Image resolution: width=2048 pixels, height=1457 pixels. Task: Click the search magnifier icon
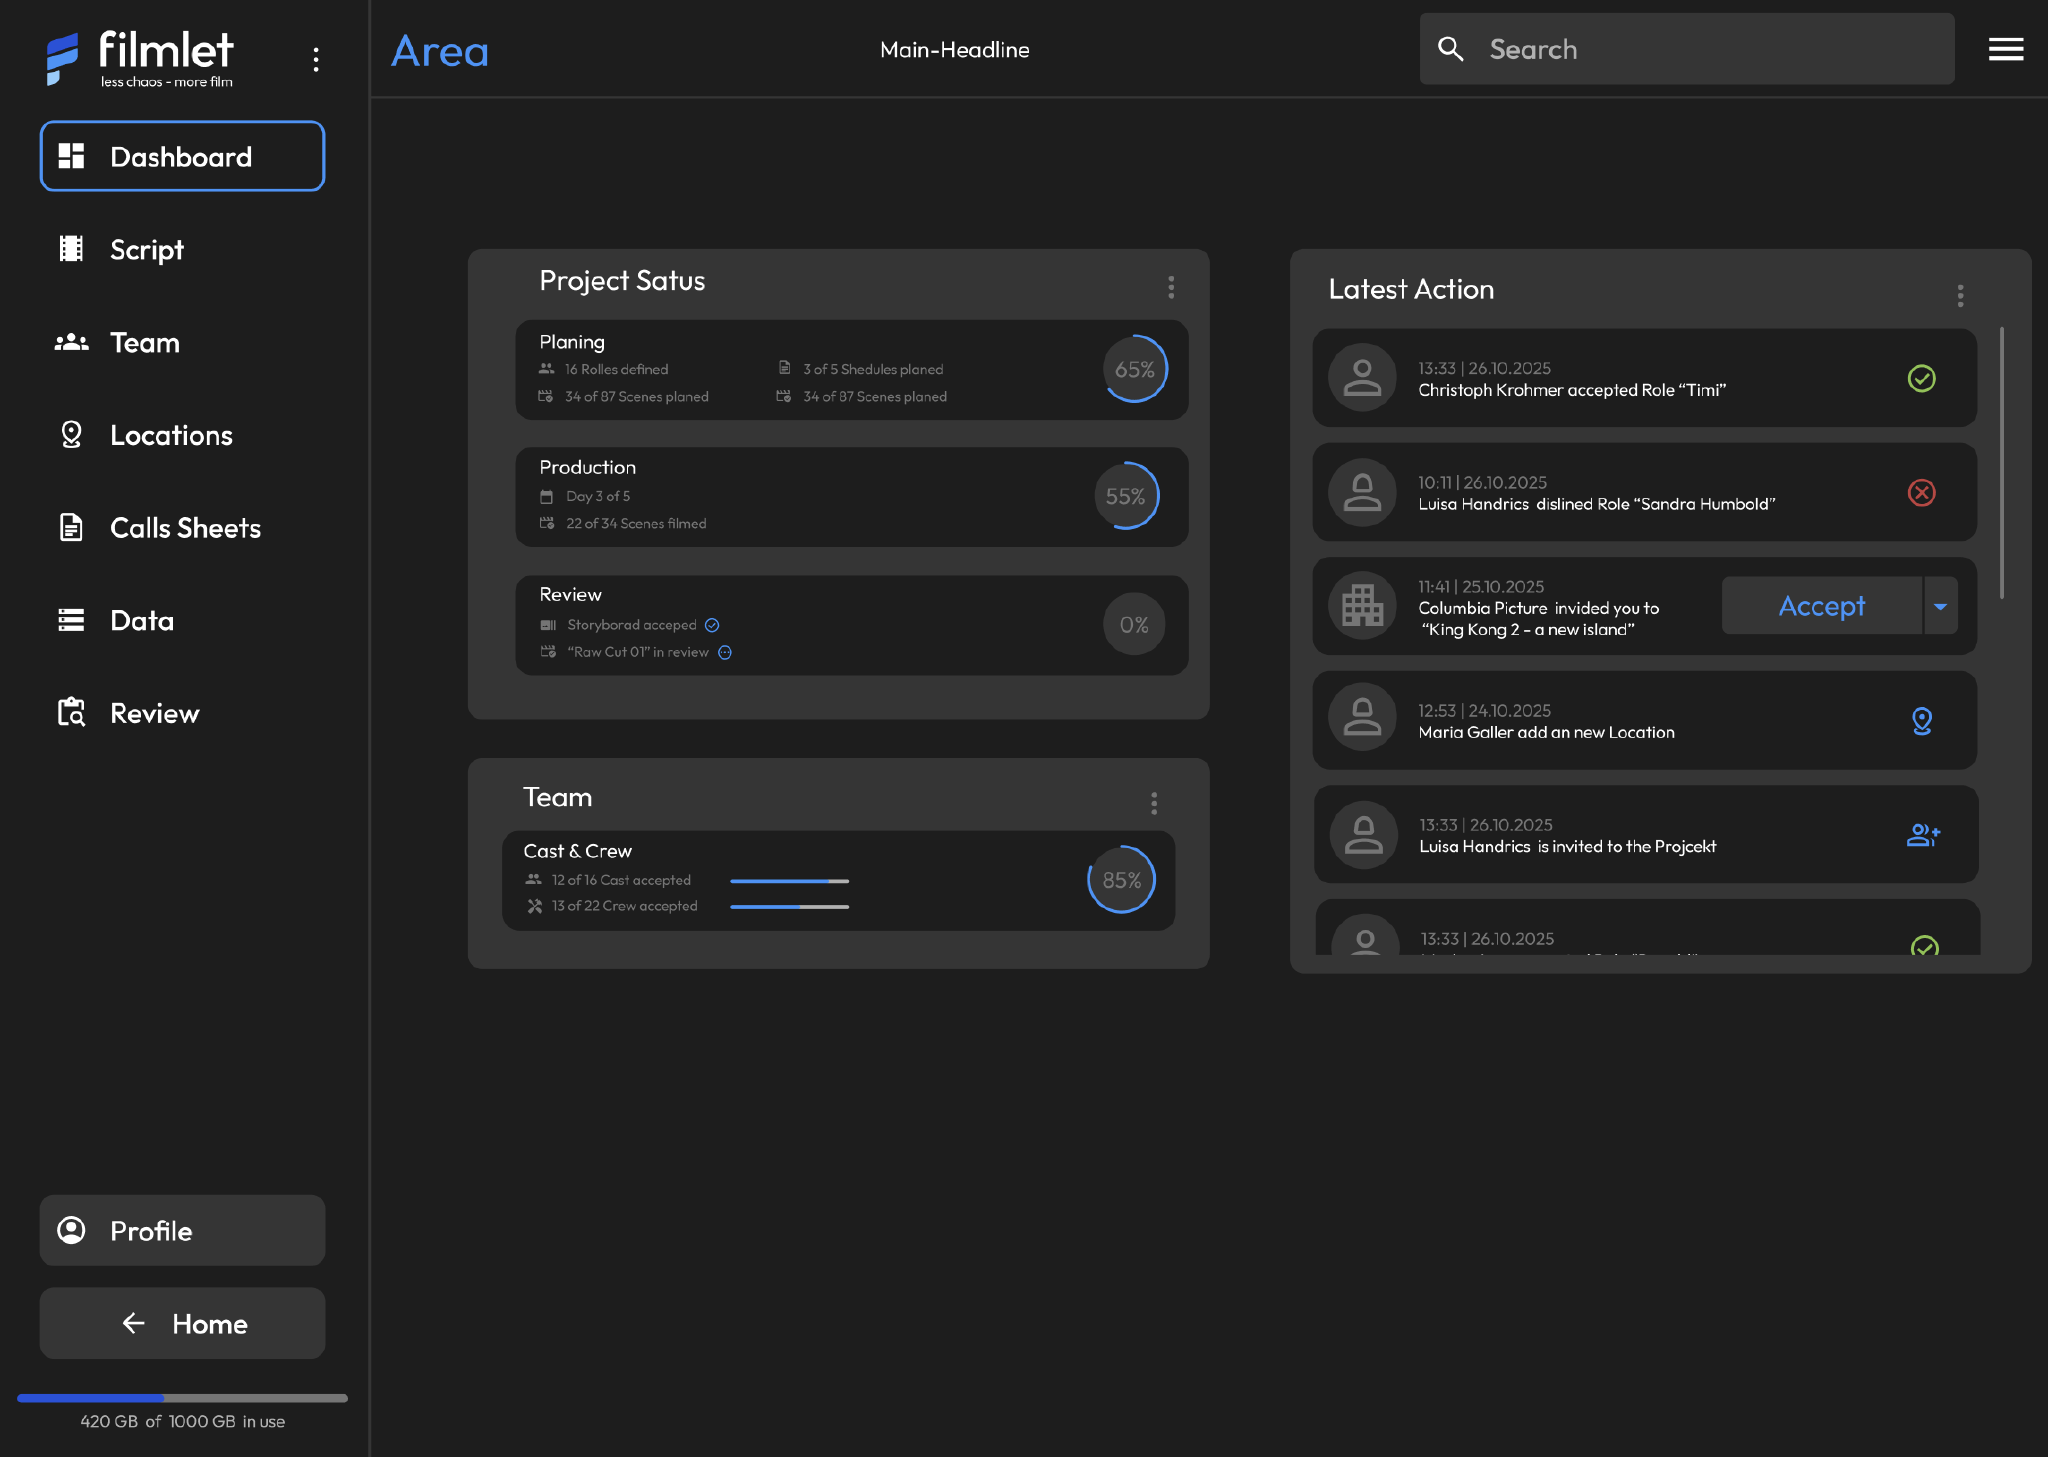1450,49
